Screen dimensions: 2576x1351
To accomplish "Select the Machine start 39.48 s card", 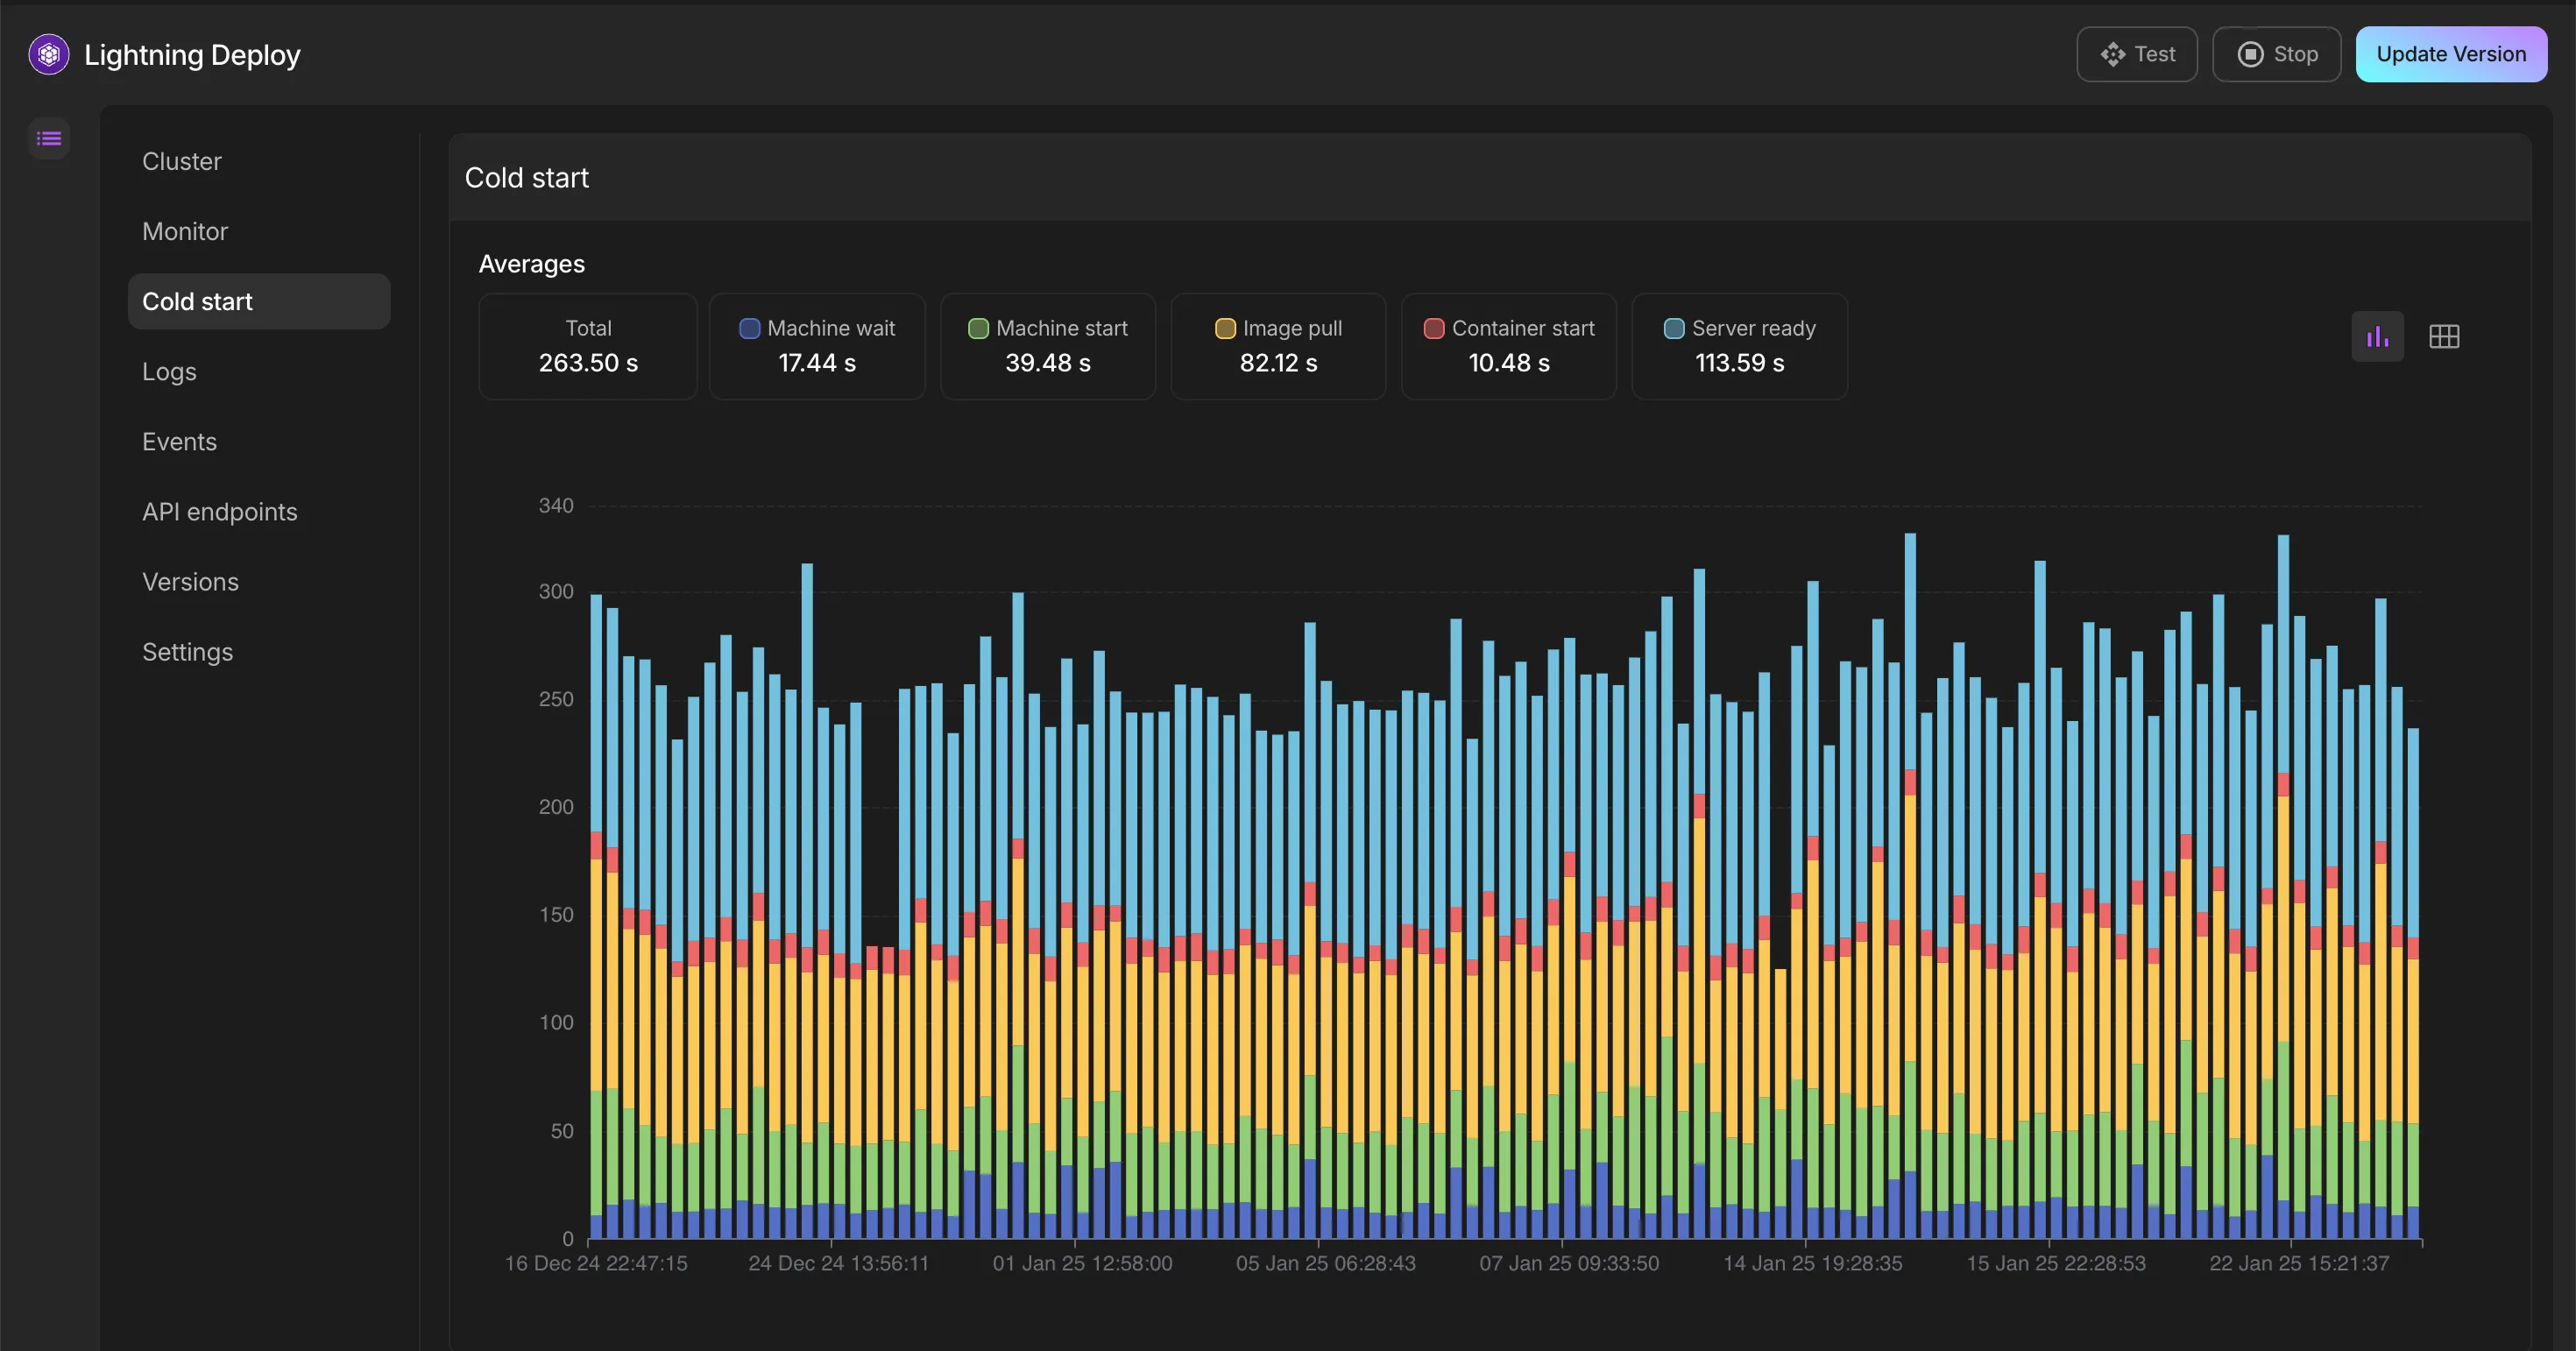I will pos(1048,346).
